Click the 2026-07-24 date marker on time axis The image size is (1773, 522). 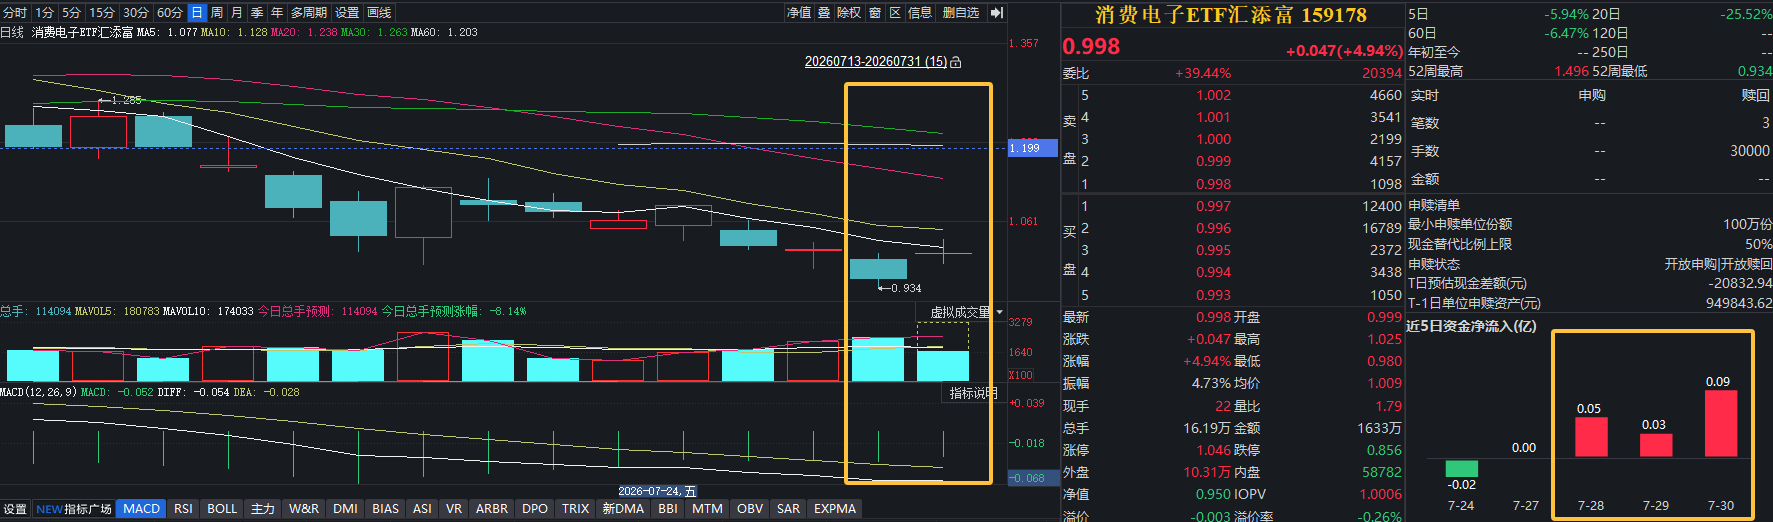[657, 491]
